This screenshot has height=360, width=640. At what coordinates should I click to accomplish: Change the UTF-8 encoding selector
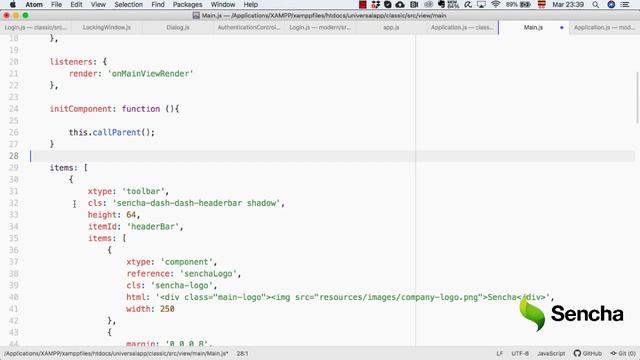coord(520,353)
